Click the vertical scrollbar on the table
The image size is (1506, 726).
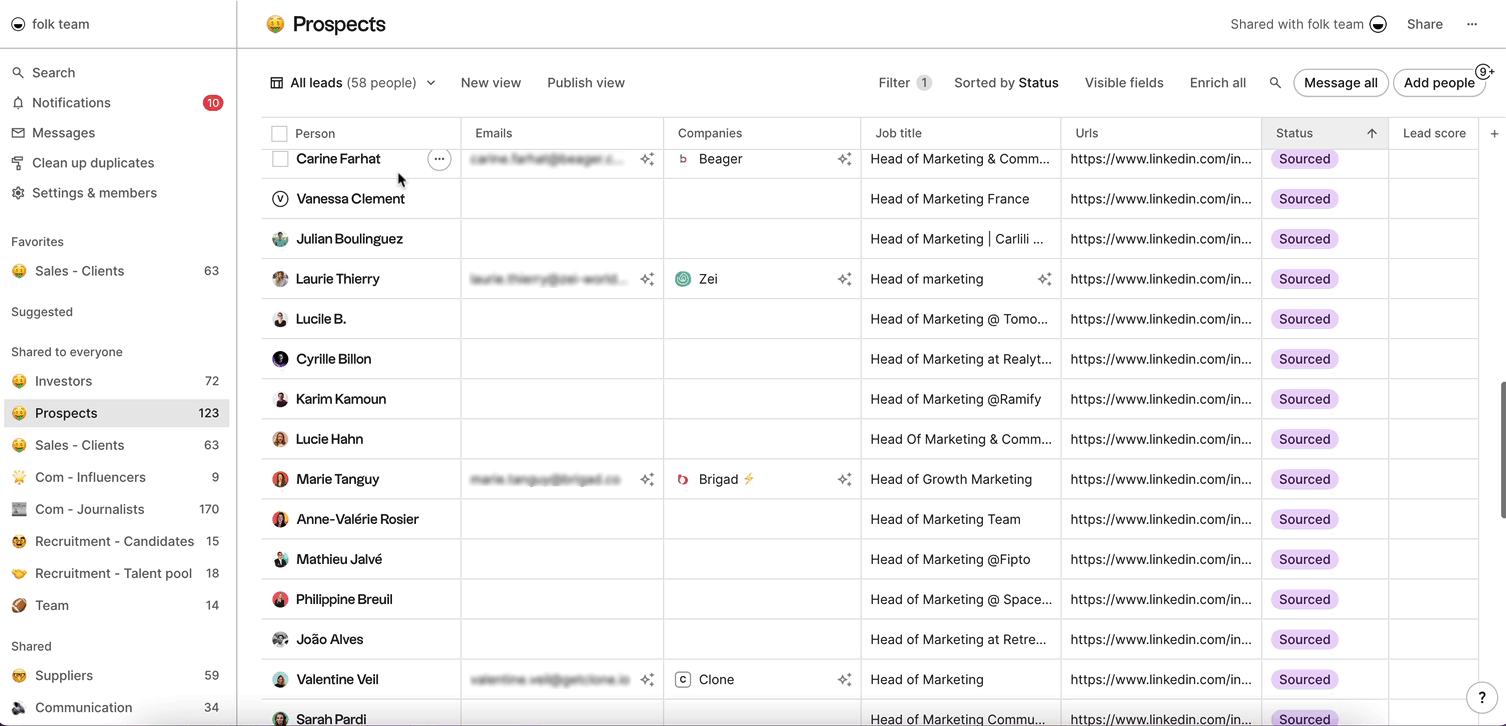click(1501, 450)
